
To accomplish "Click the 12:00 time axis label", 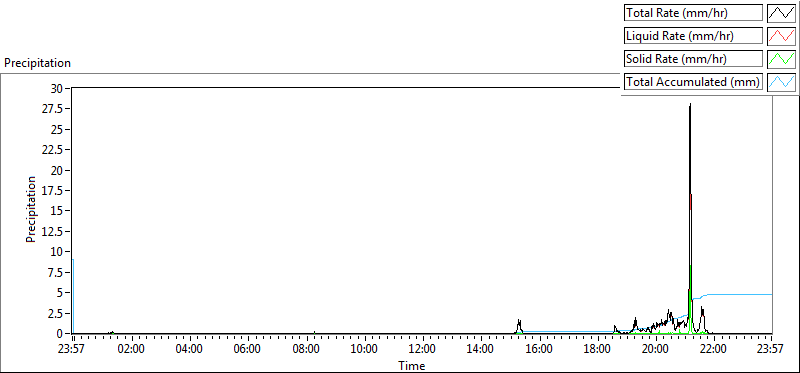I will coord(423,350).
